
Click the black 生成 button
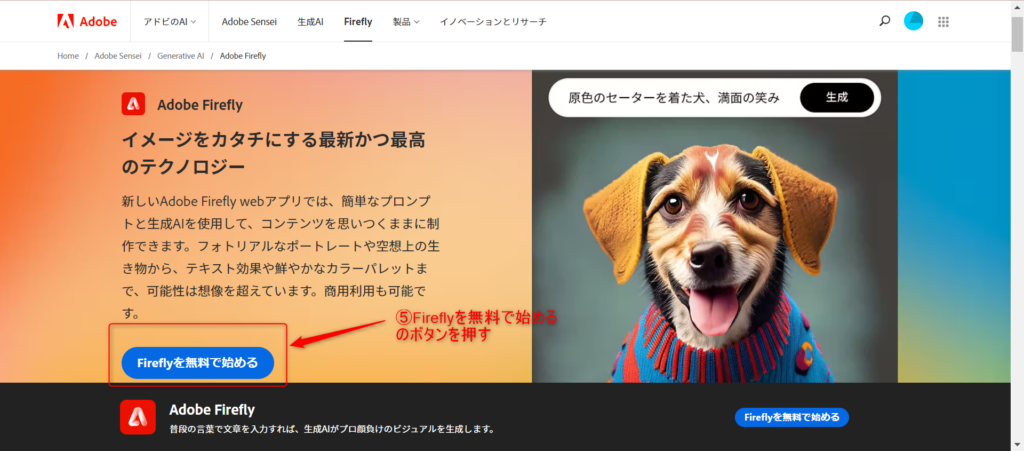click(837, 98)
